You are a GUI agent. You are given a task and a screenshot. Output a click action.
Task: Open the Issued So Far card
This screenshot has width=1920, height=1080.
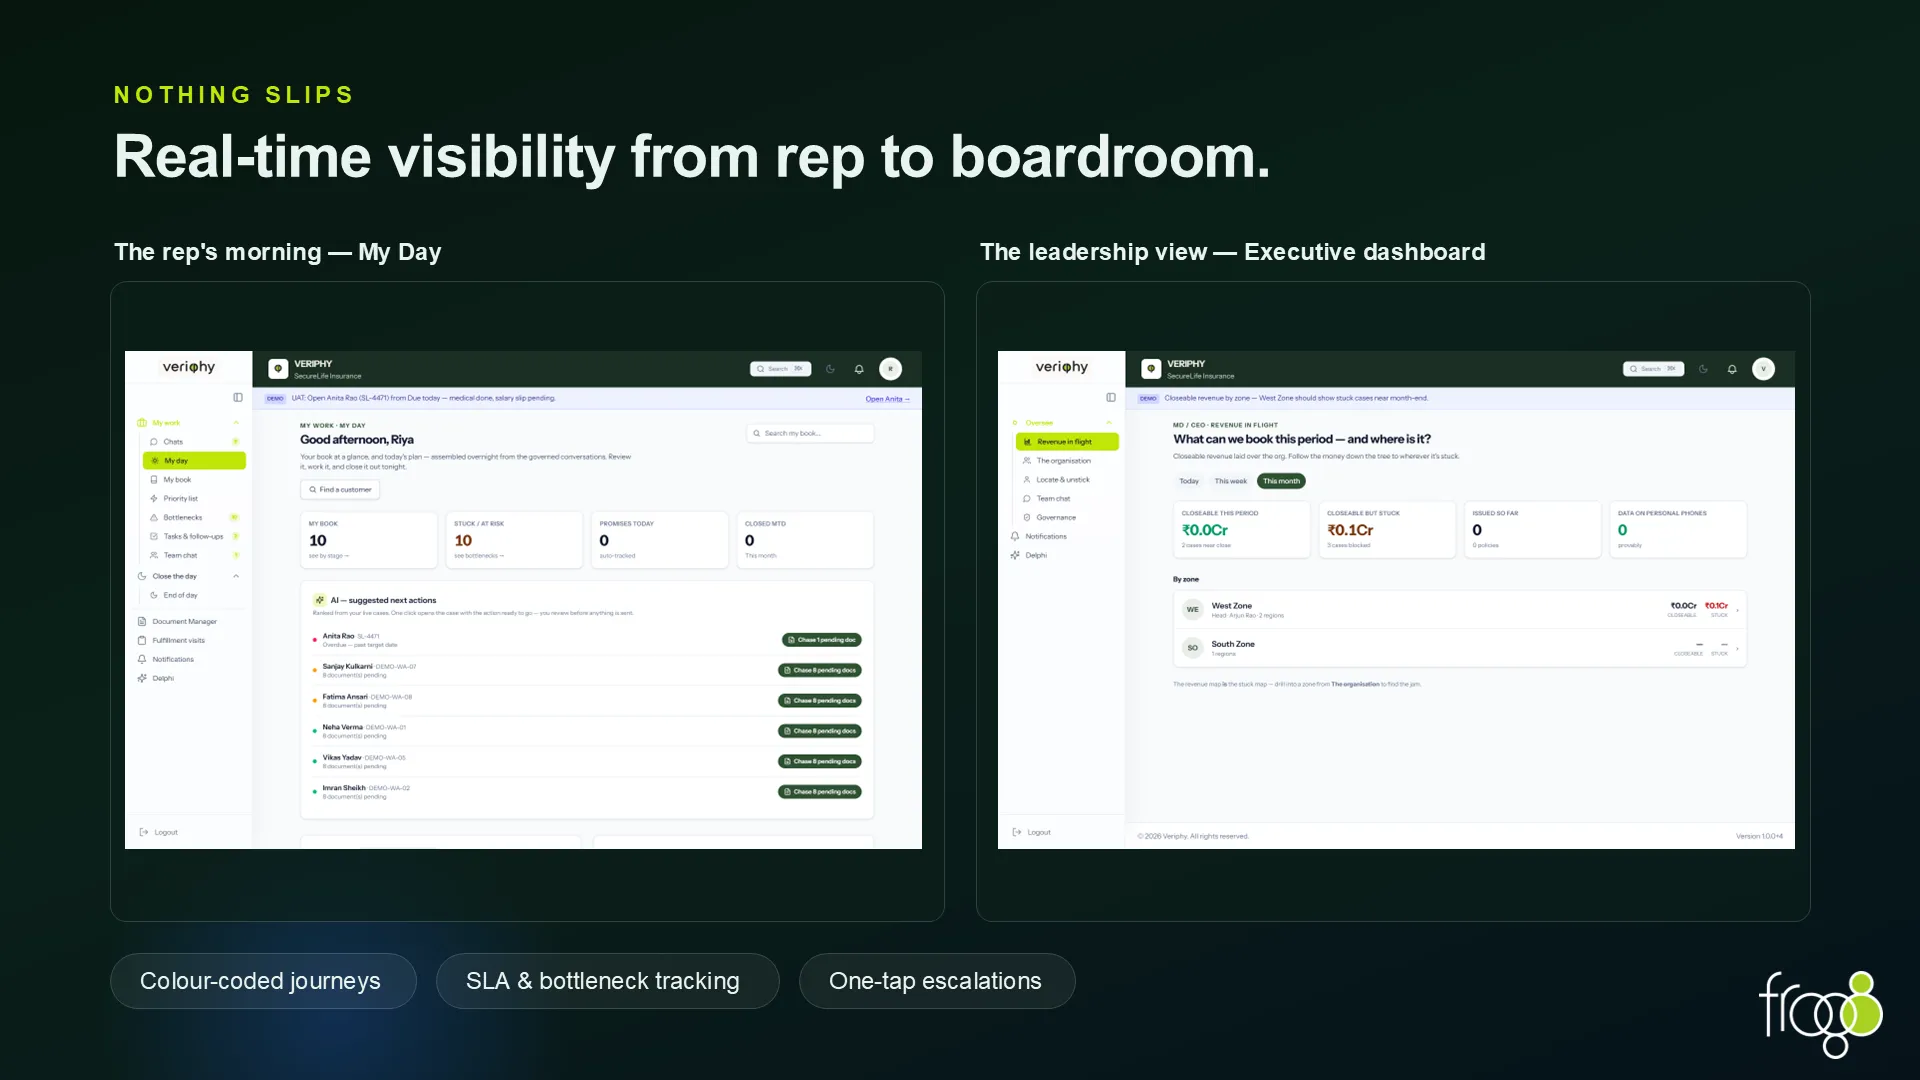pos(1532,529)
